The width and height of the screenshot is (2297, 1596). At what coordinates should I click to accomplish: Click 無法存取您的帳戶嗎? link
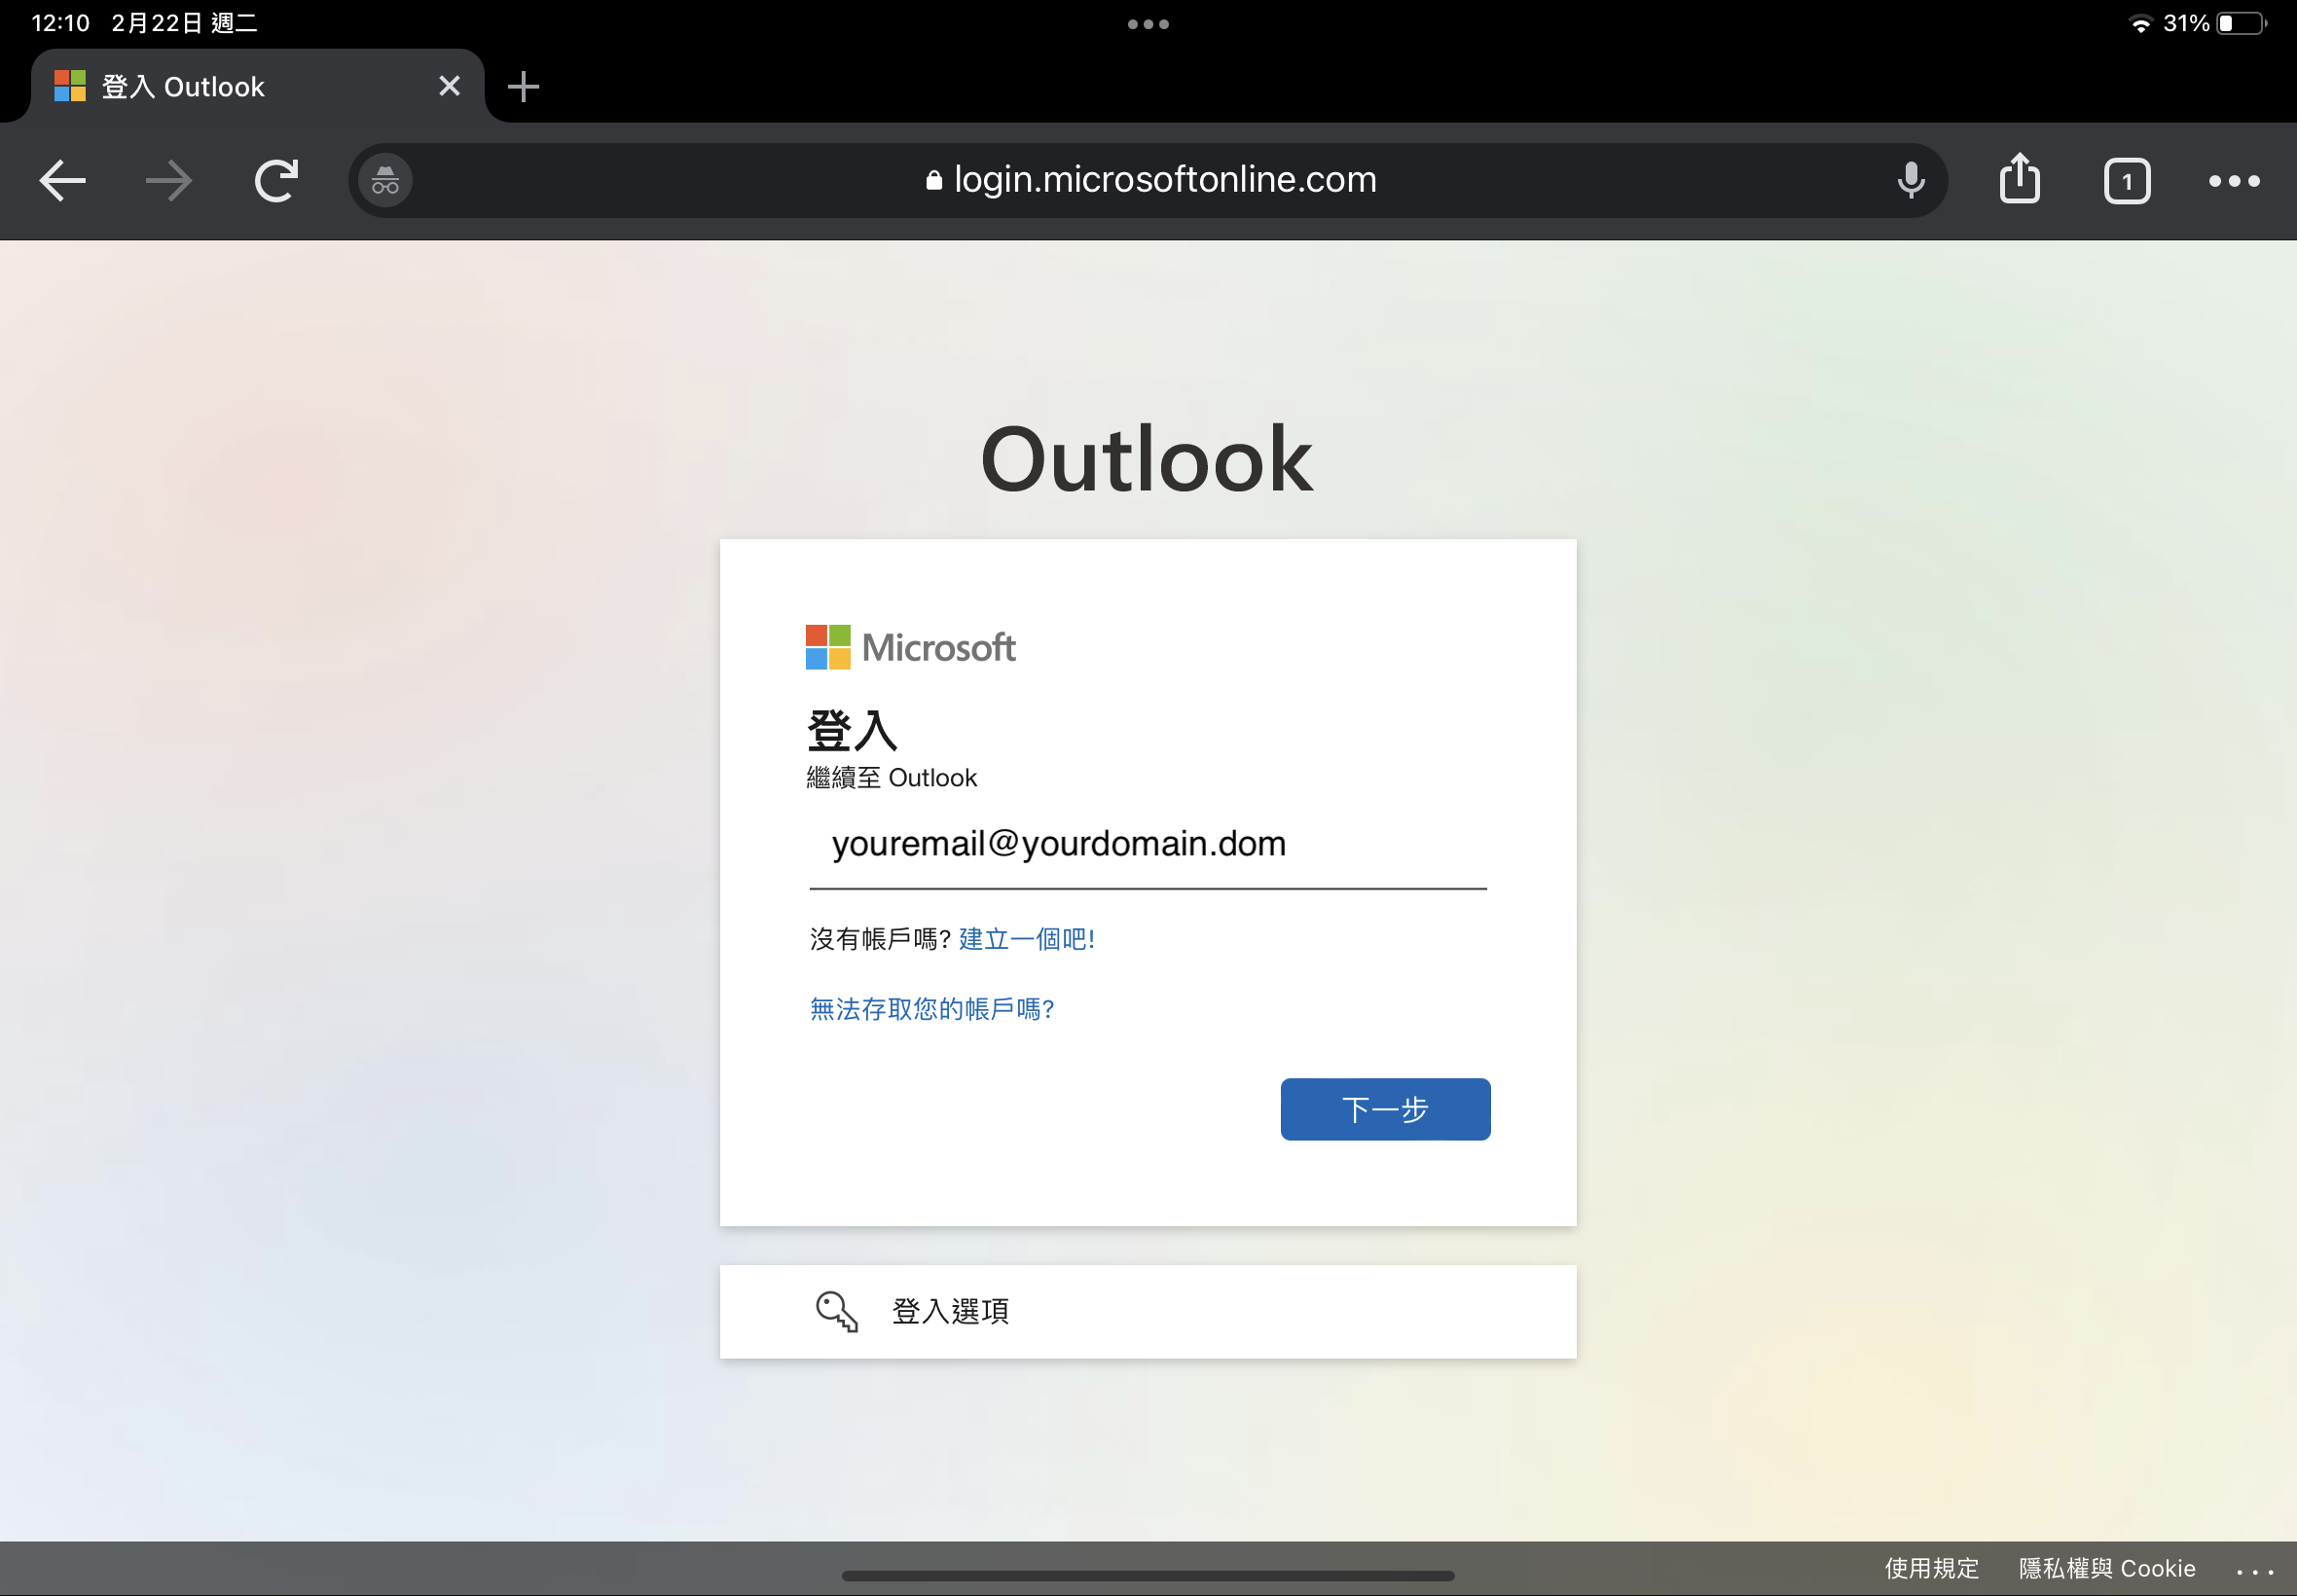pos(932,1009)
